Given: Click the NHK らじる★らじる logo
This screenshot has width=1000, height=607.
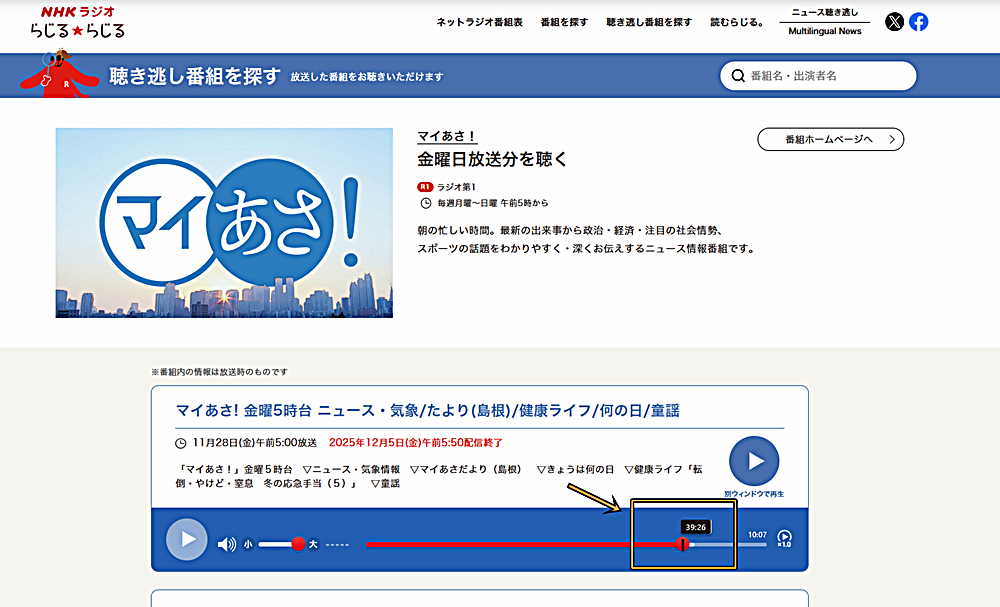Looking at the screenshot, I should [77, 22].
